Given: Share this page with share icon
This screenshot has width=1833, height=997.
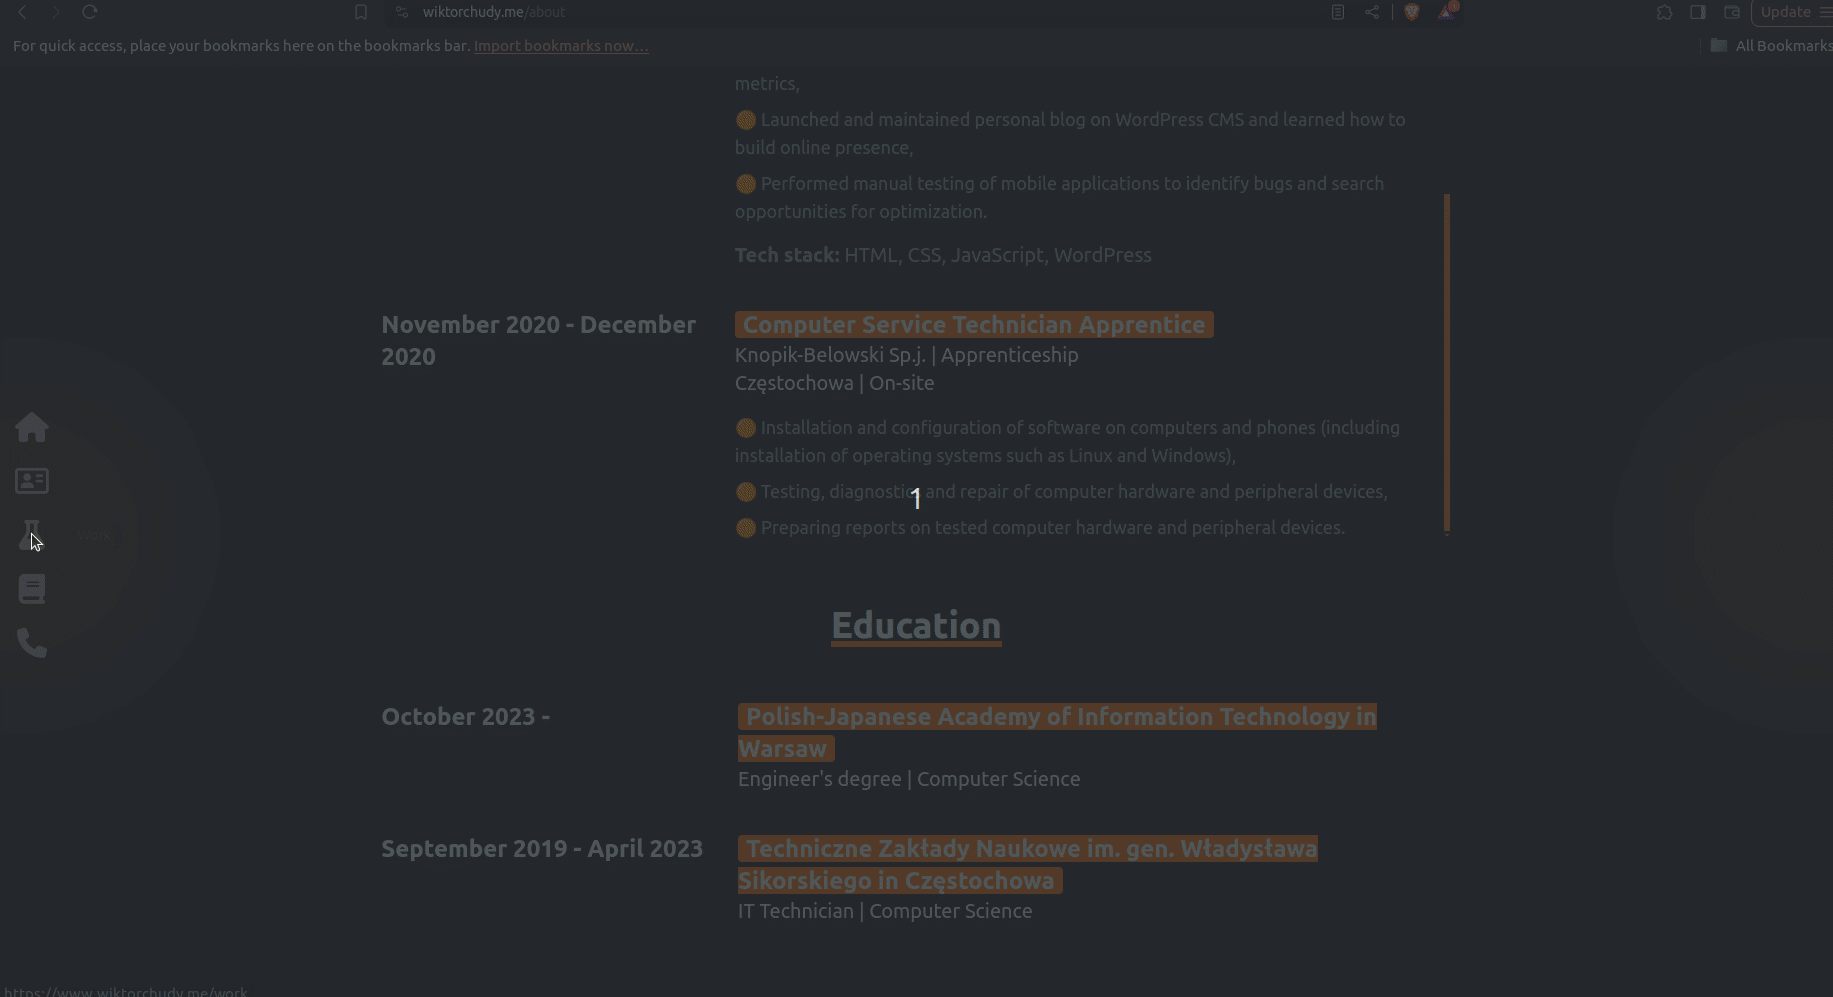Looking at the screenshot, I should click(1372, 12).
